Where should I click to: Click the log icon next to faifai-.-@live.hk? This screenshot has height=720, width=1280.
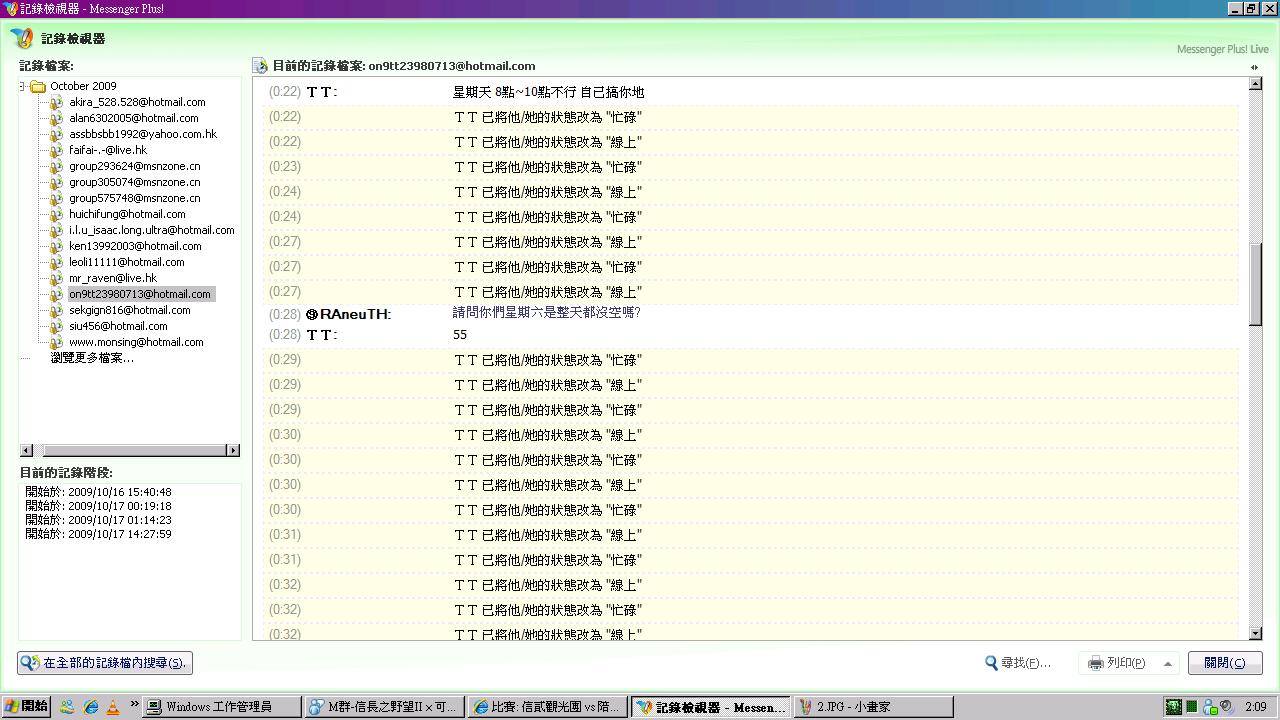pyautogui.click(x=57, y=150)
